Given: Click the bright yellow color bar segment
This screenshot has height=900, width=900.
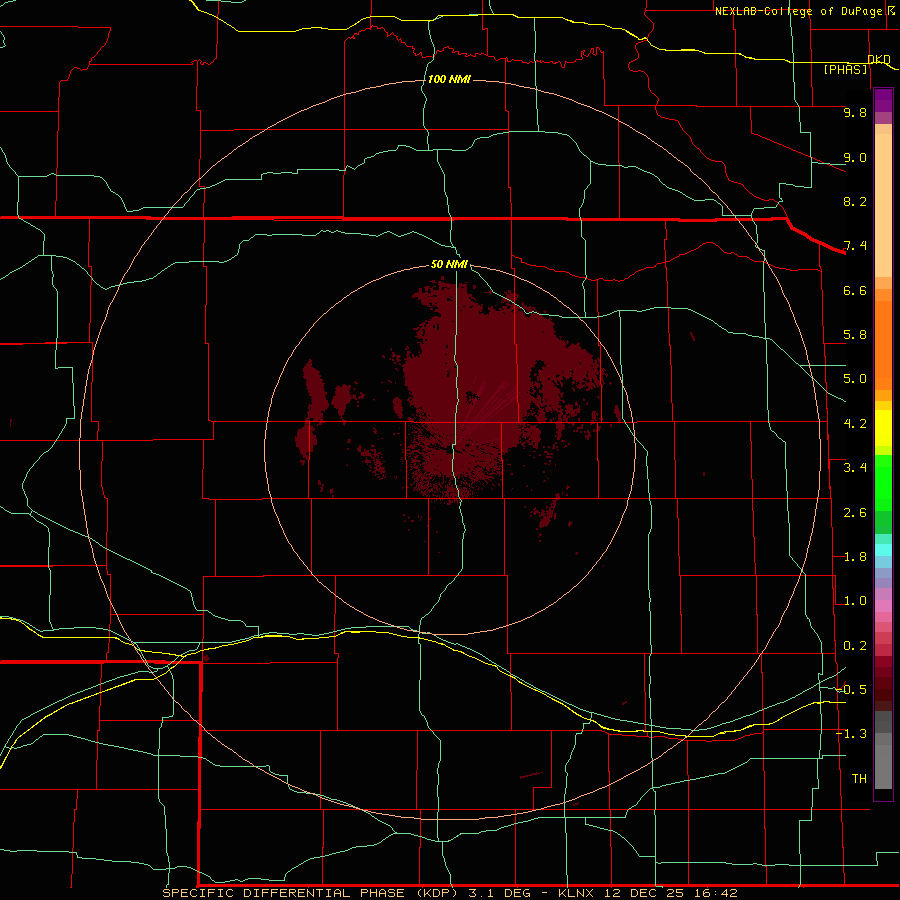Looking at the screenshot, I should [883, 428].
